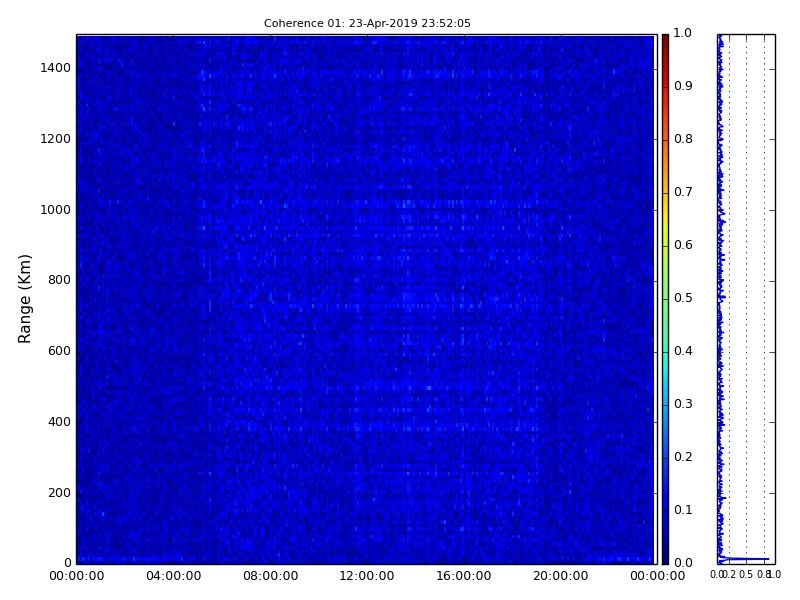The image size is (800, 600).
Task: Click the 1000 range tick label
Action: click(56, 210)
